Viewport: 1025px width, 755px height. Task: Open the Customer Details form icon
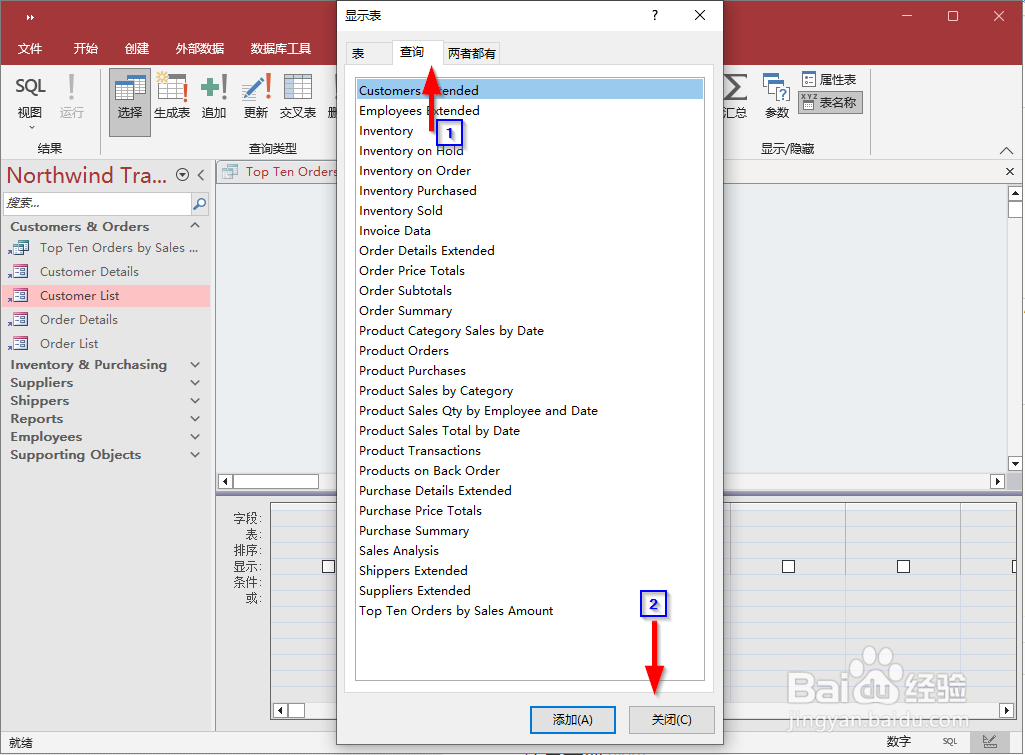(x=20, y=271)
